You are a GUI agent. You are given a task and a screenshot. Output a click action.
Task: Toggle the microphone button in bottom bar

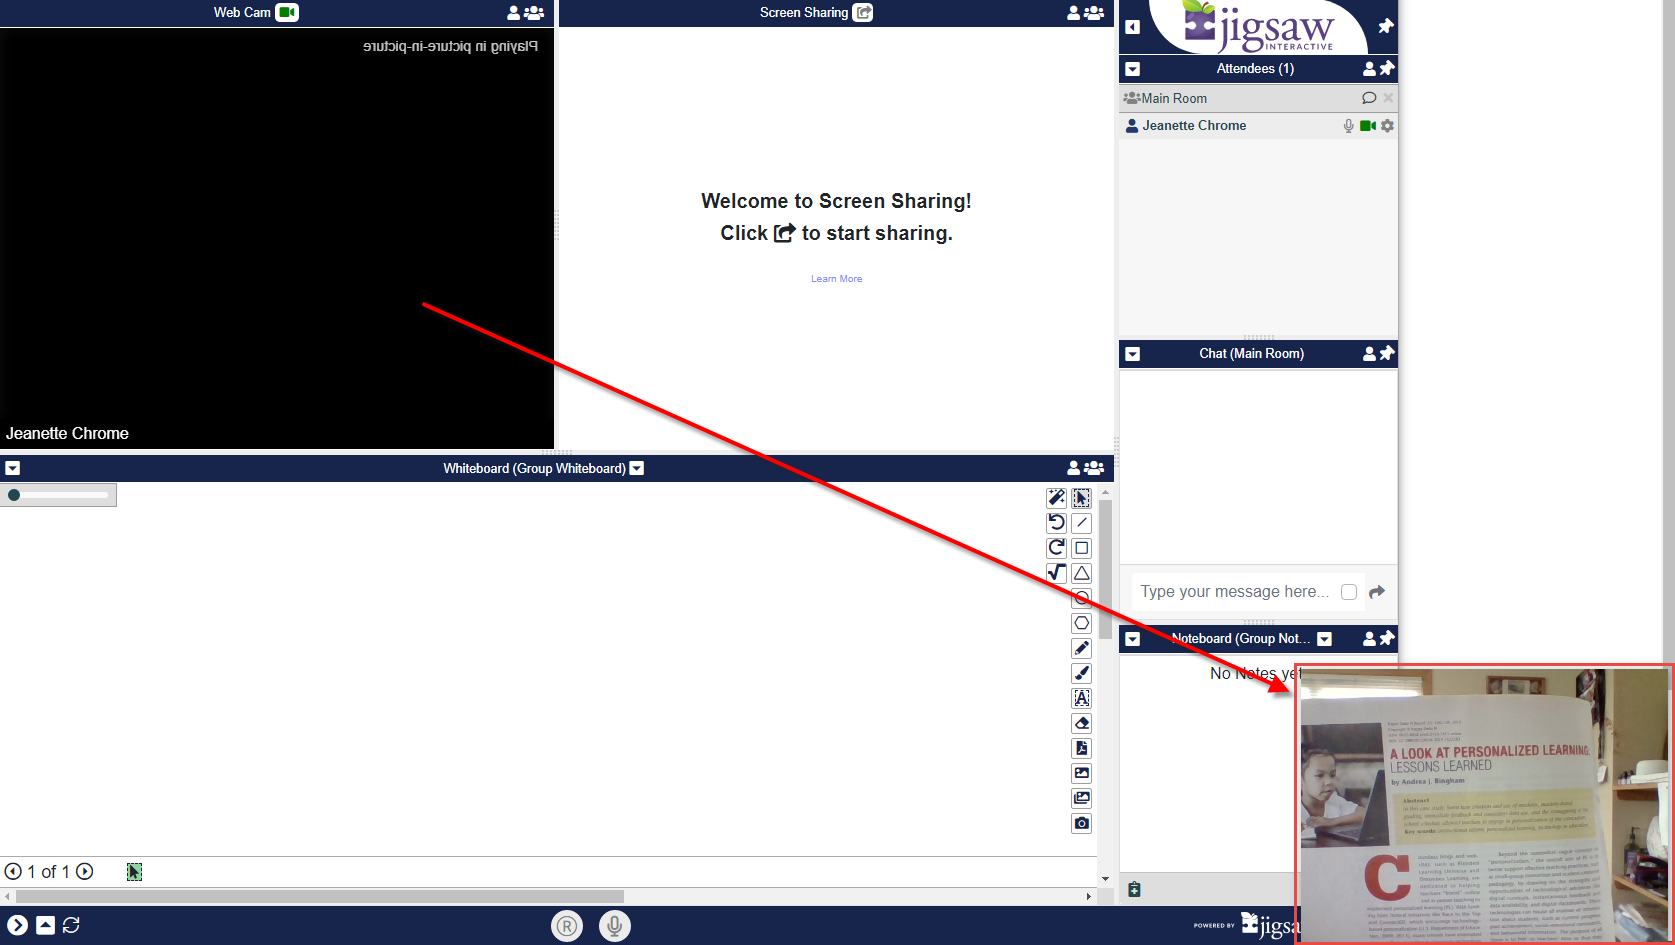pos(615,926)
